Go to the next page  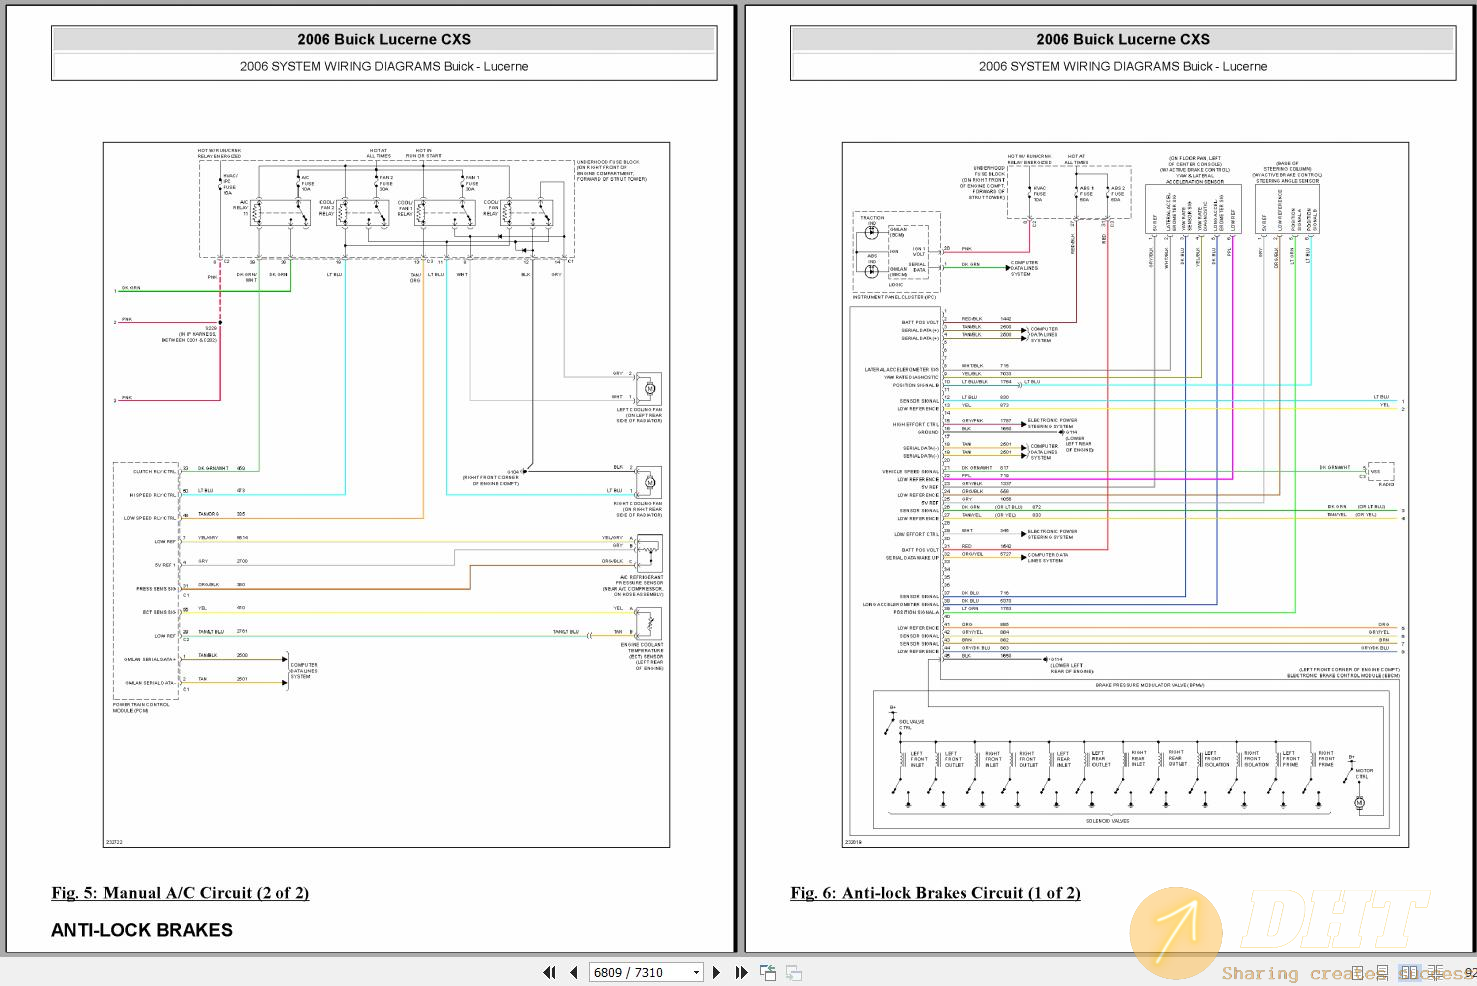click(716, 972)
